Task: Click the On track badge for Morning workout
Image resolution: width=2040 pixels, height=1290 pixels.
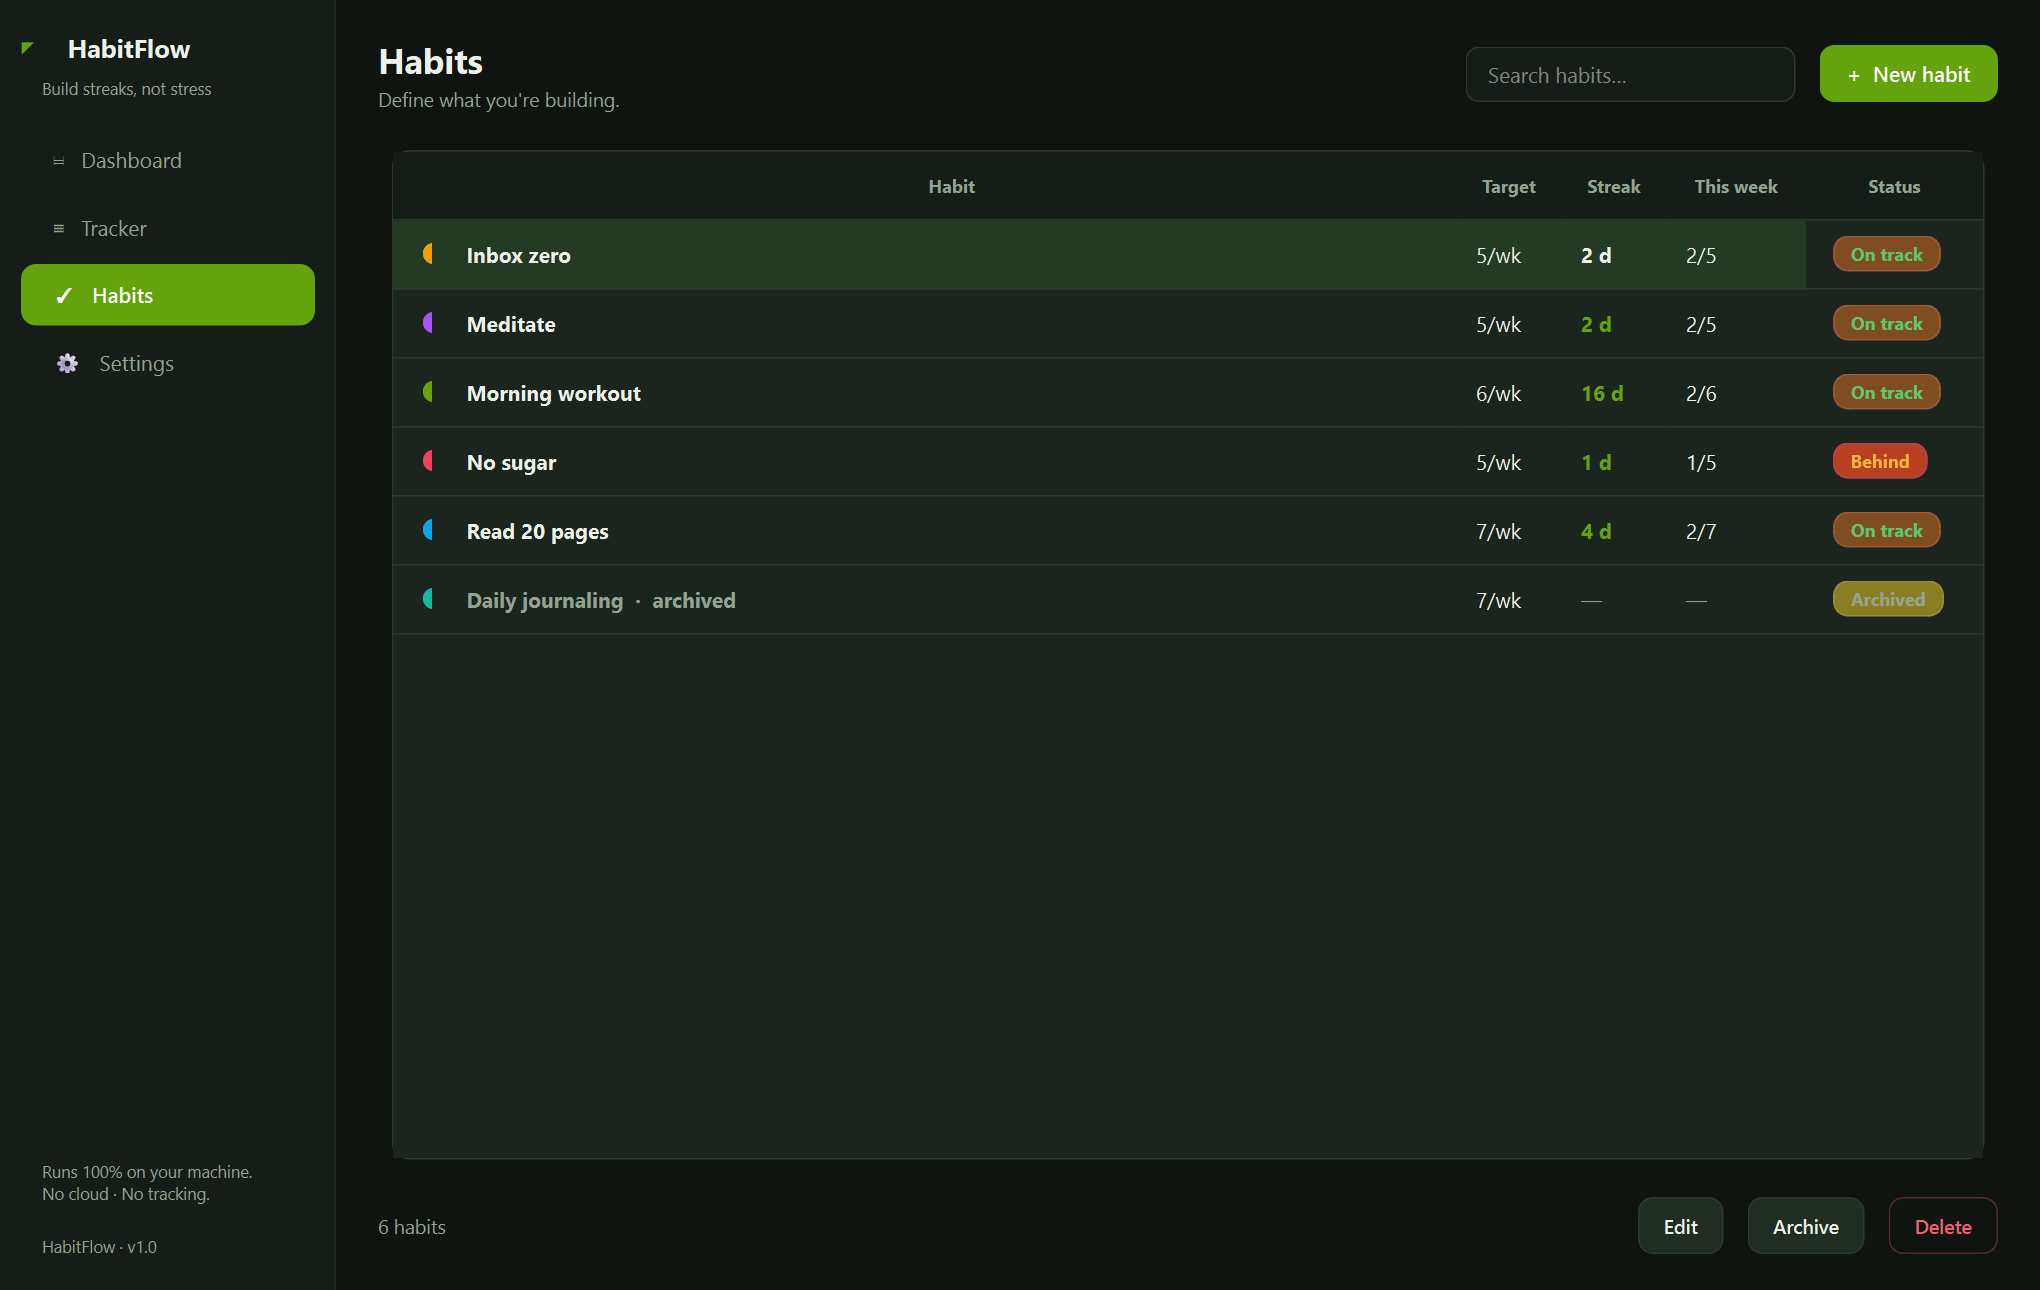Action: pos(1886,392)
